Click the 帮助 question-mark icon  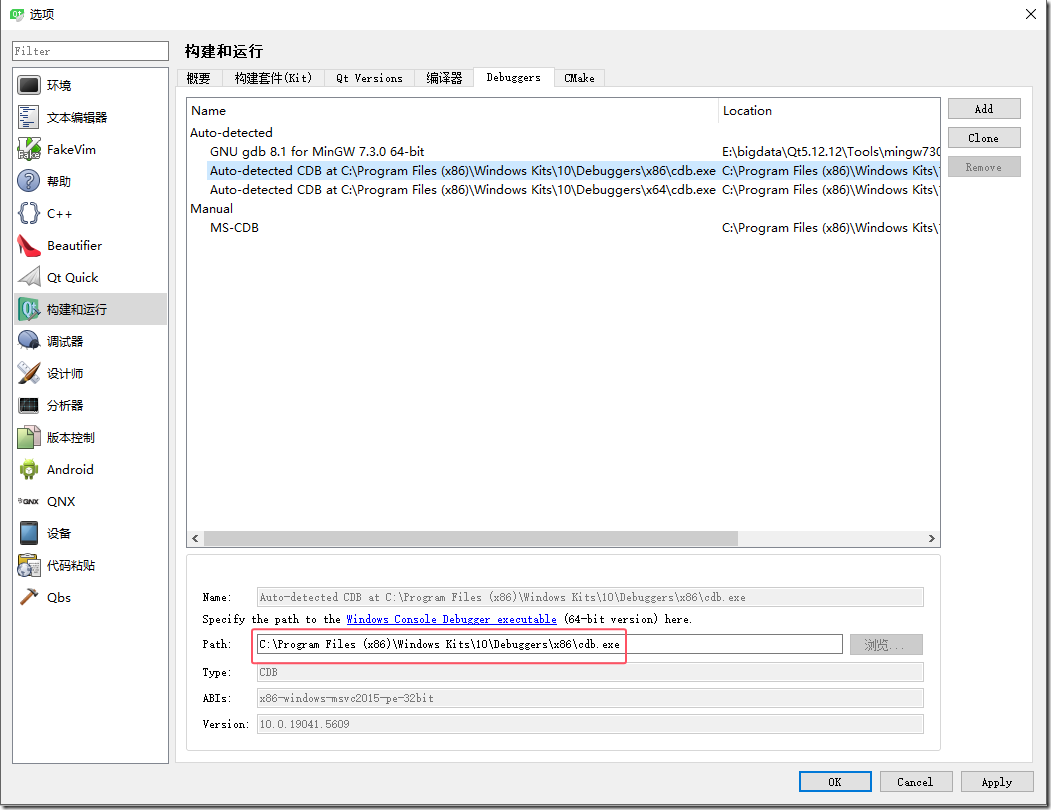pyautogui.click(x=29, y=181)
